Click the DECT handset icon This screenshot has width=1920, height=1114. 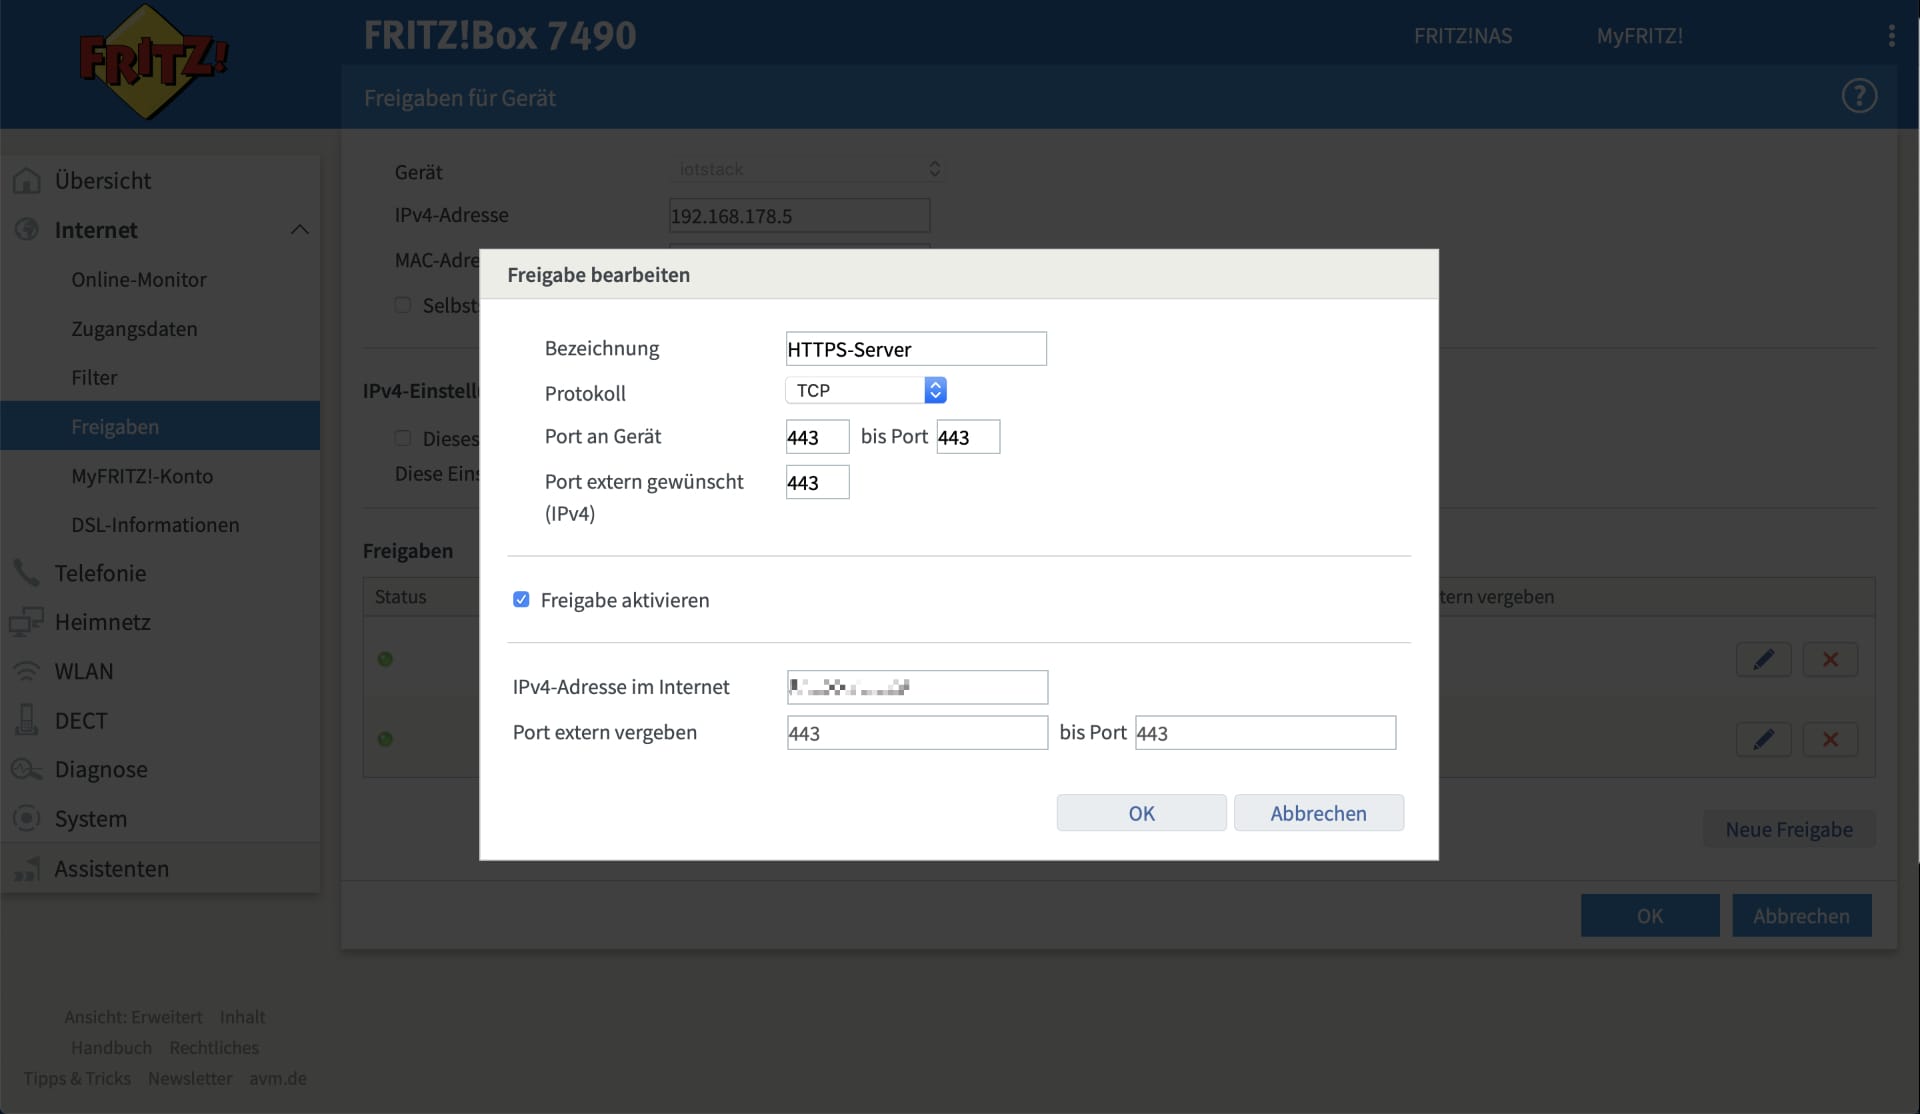pyautogui.click(x=27, y=720)
